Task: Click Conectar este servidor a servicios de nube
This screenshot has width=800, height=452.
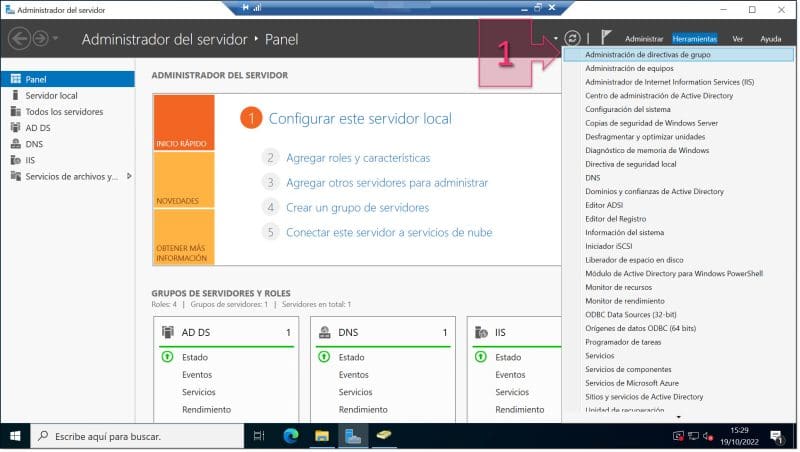Action: (389, 233)
